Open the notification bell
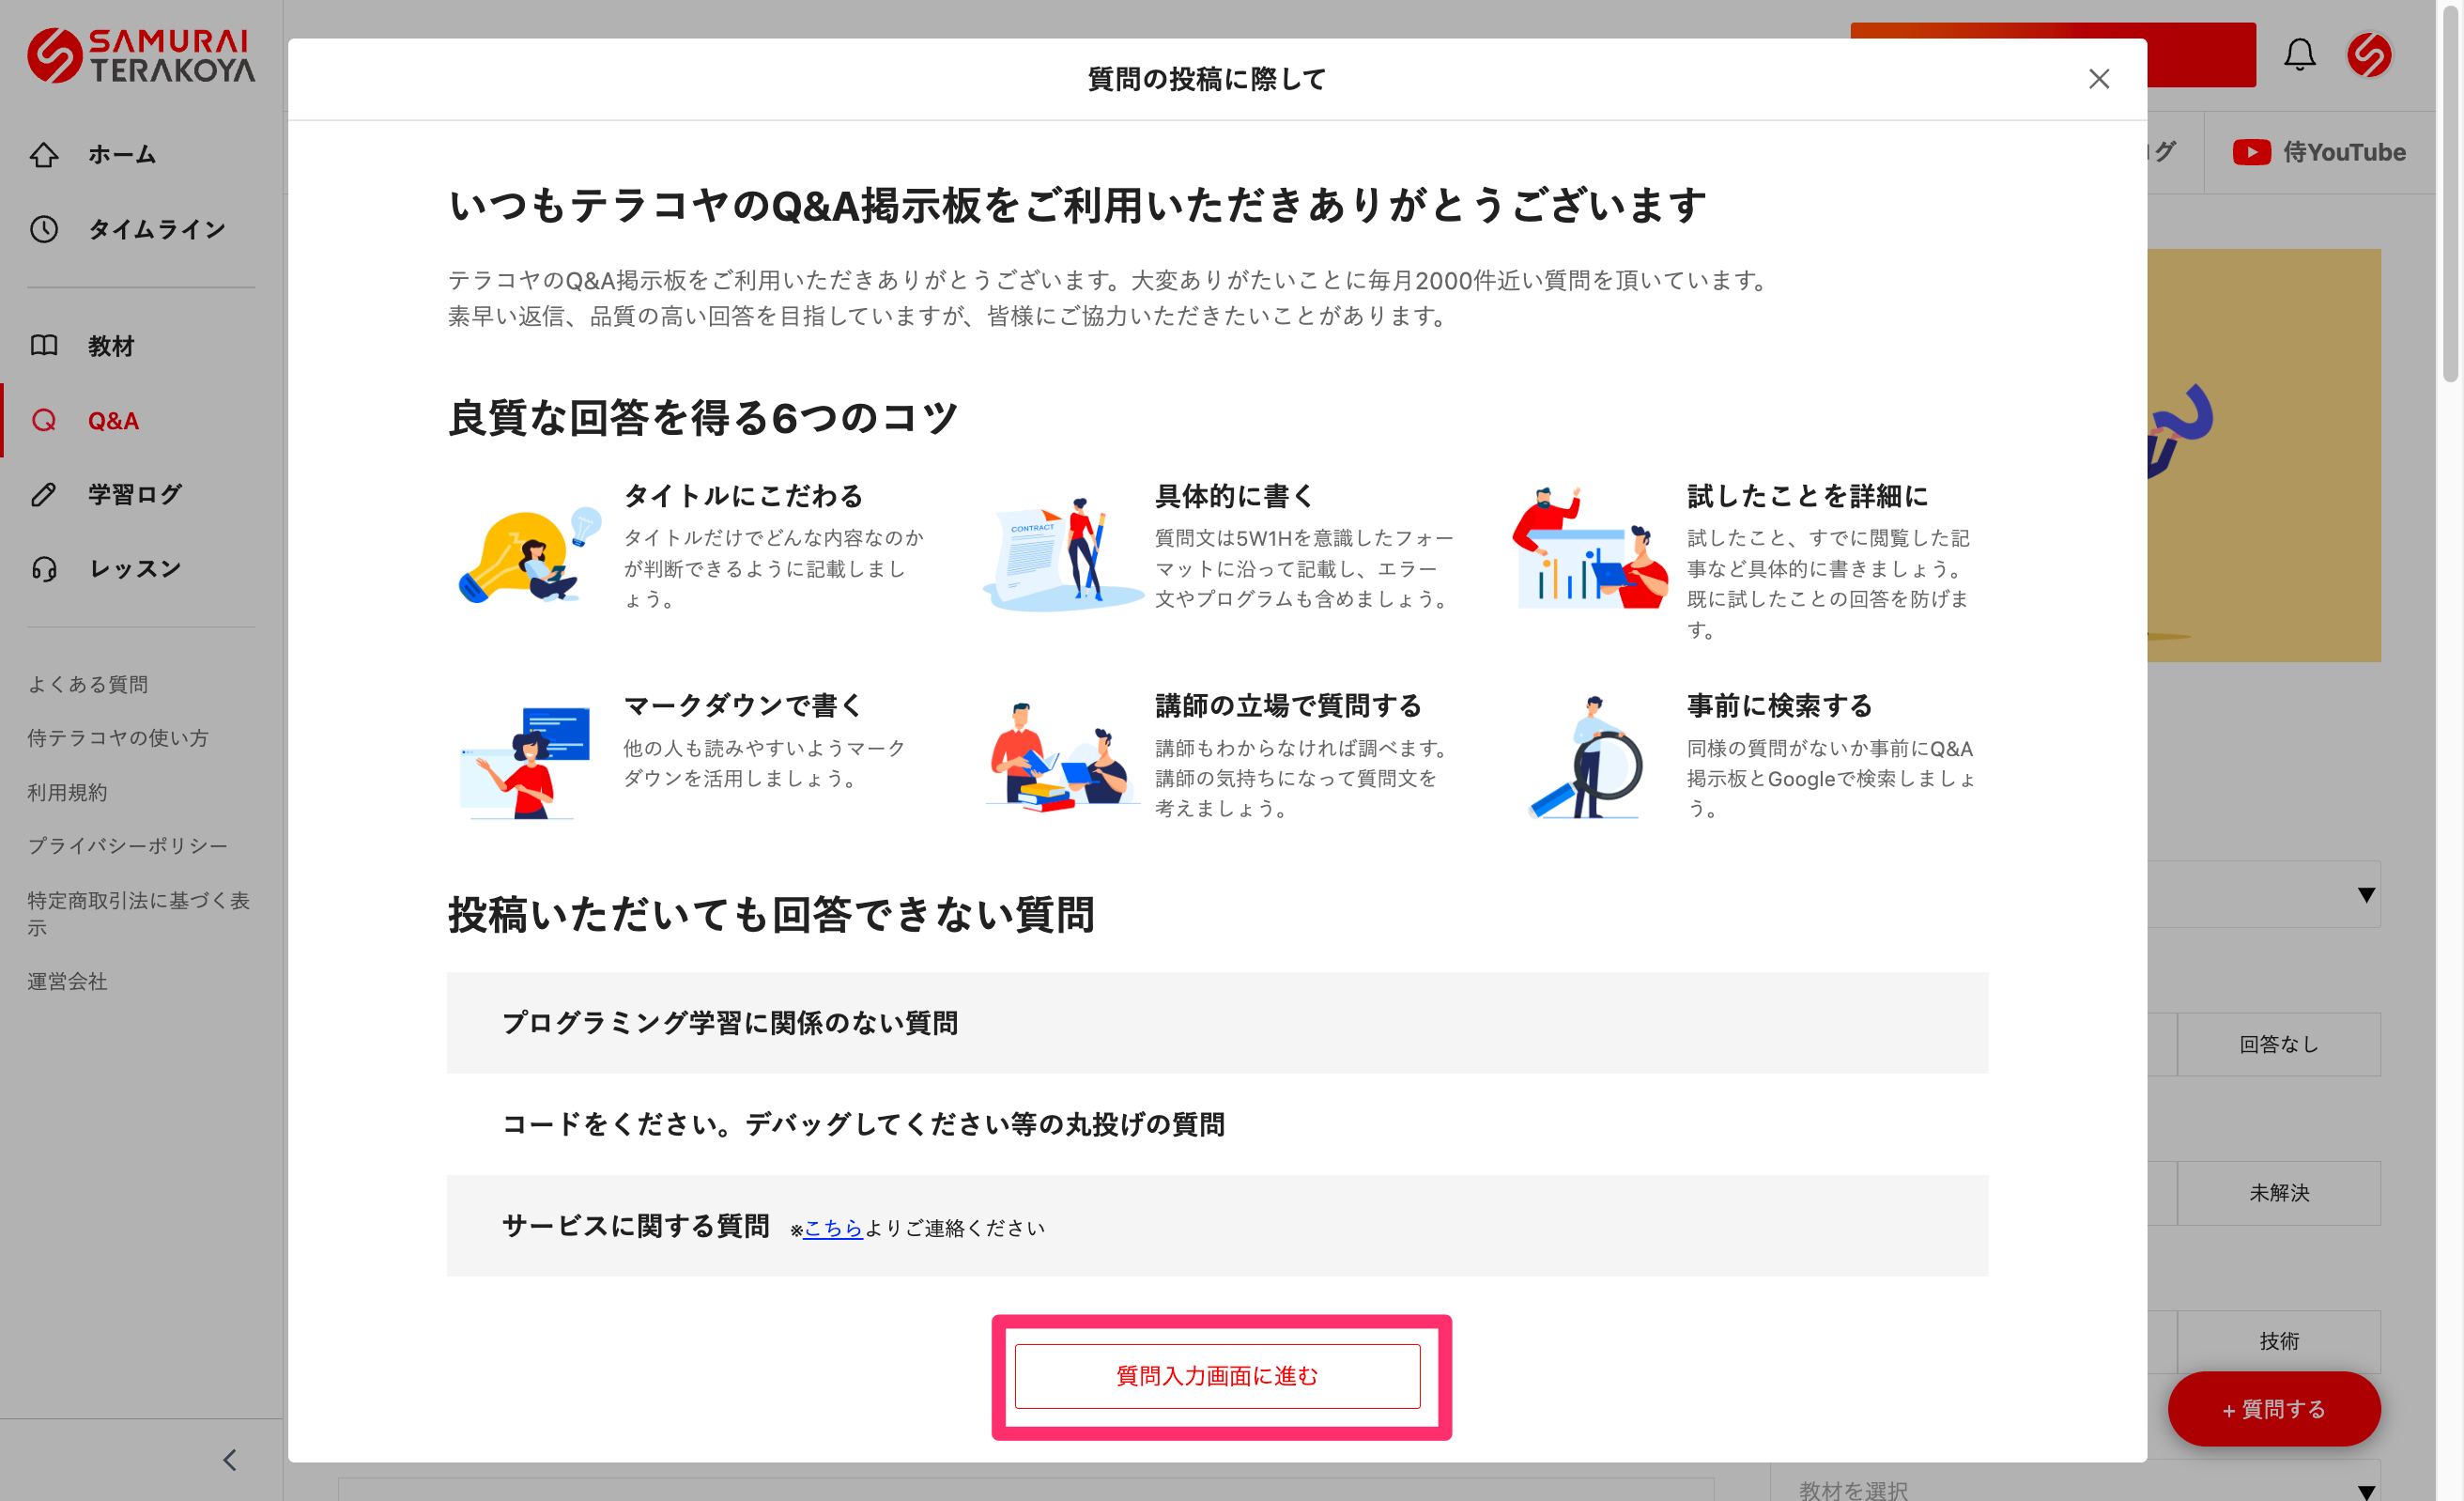This screenshot has width=2464, height=1501. pos(2299,55)
